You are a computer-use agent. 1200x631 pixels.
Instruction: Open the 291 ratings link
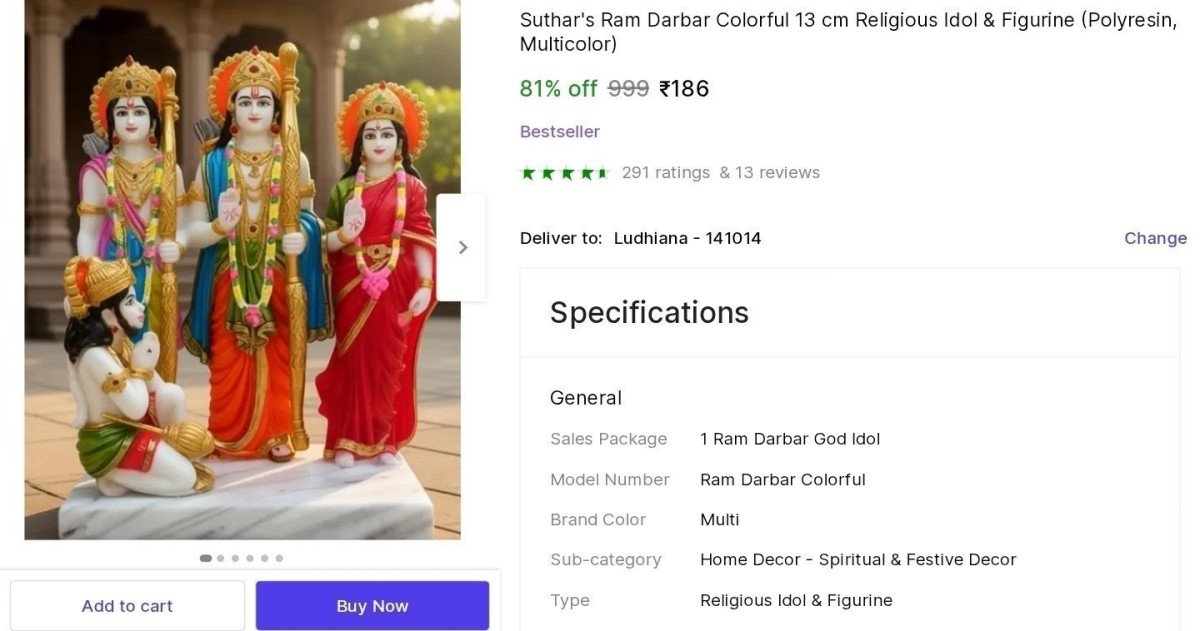point(665,173)
